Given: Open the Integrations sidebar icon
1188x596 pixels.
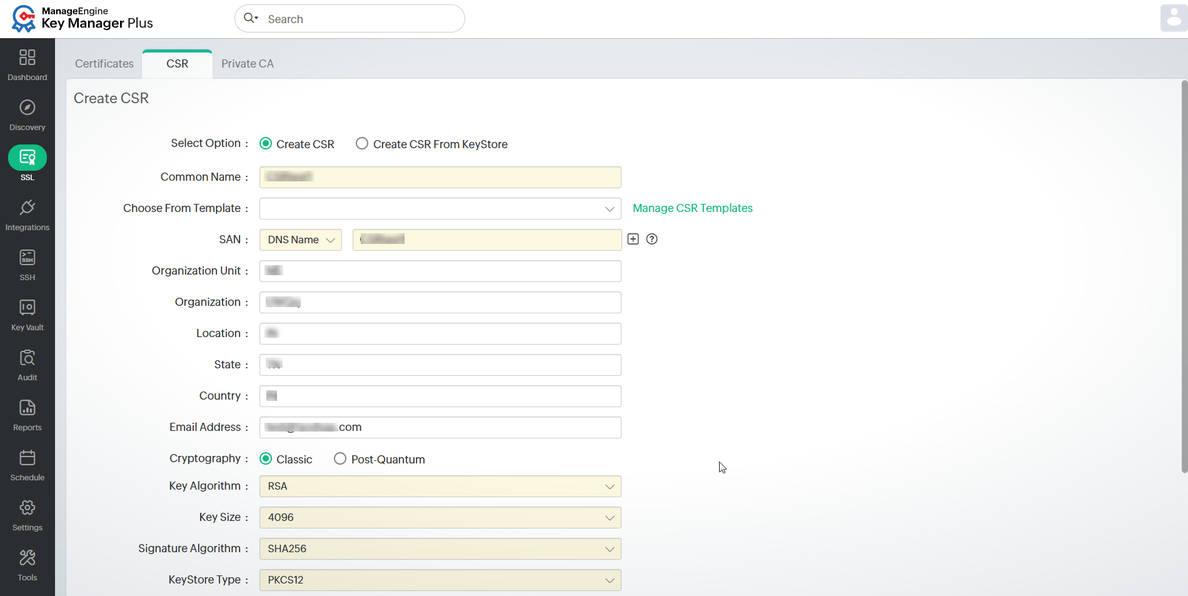Looking at the screenshot, I should pos(27,215).
